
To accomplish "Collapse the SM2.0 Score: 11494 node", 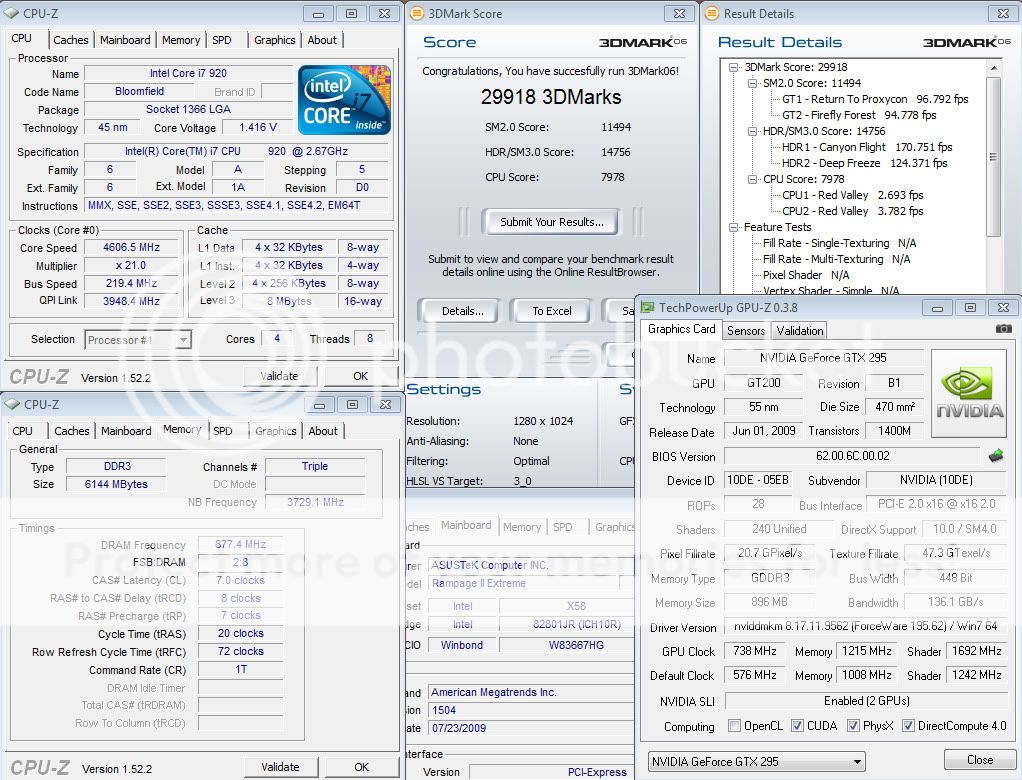I will click(752, 83).
